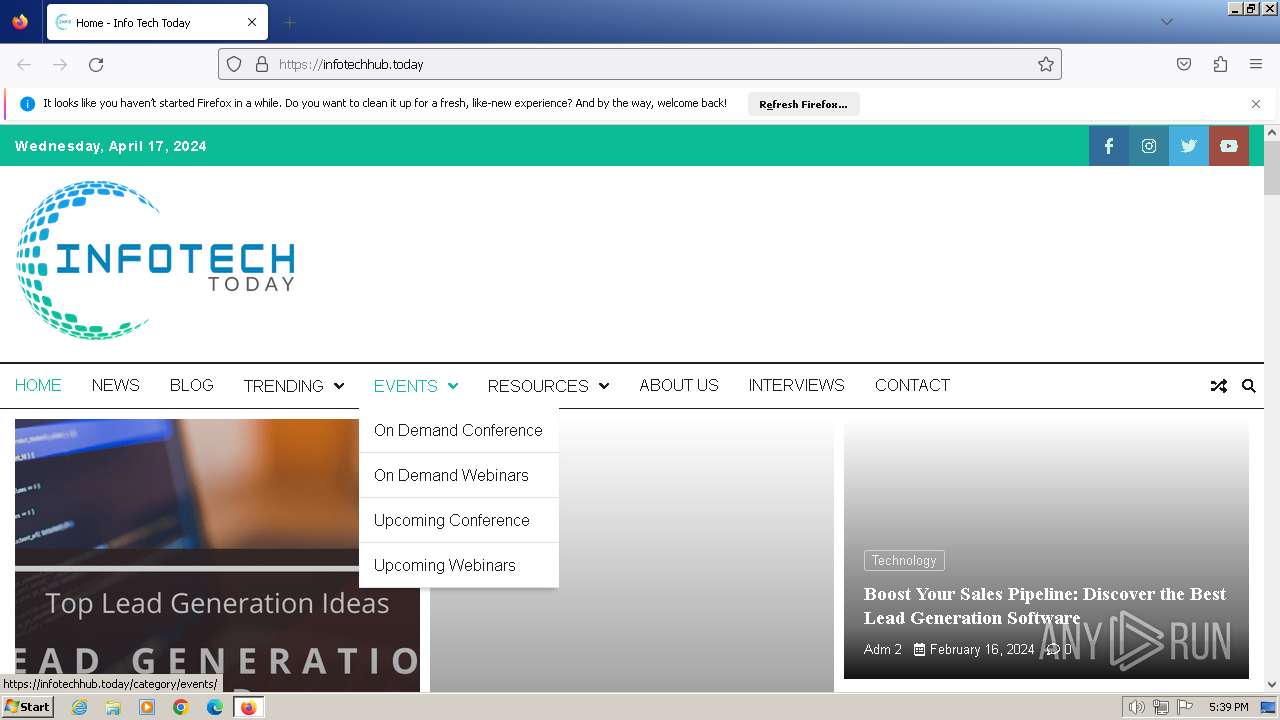This screenshot has width=1280, height=720.
Task: Open the Save to Pocket icon
Action: pos(1184,64)
